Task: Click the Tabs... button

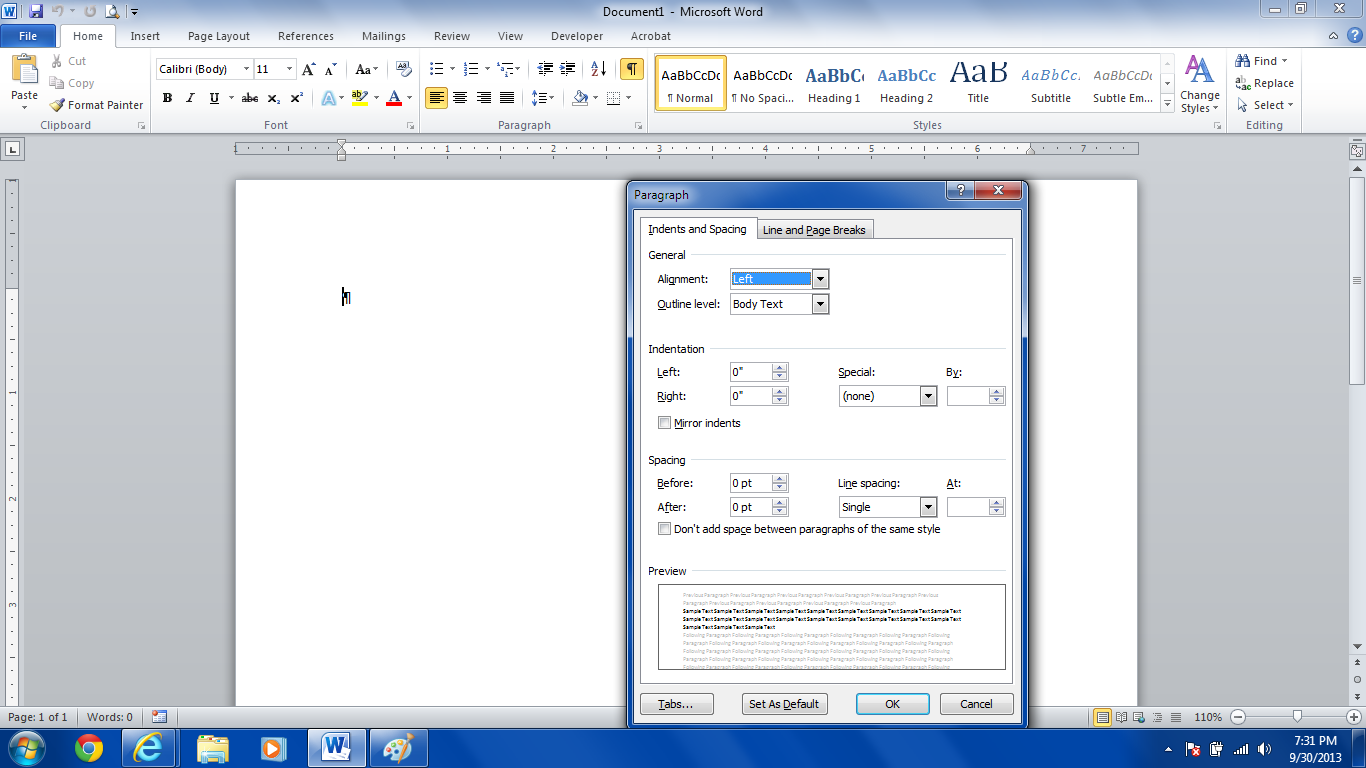Action: coord(676,704)
